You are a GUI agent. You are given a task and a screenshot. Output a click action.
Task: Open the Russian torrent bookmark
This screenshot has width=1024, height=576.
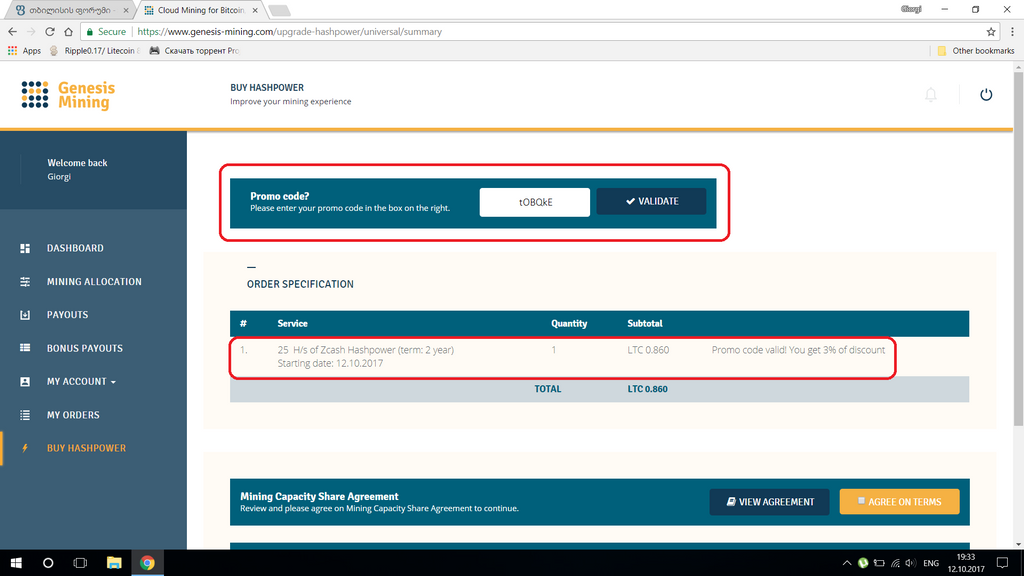tap(195, 50)
